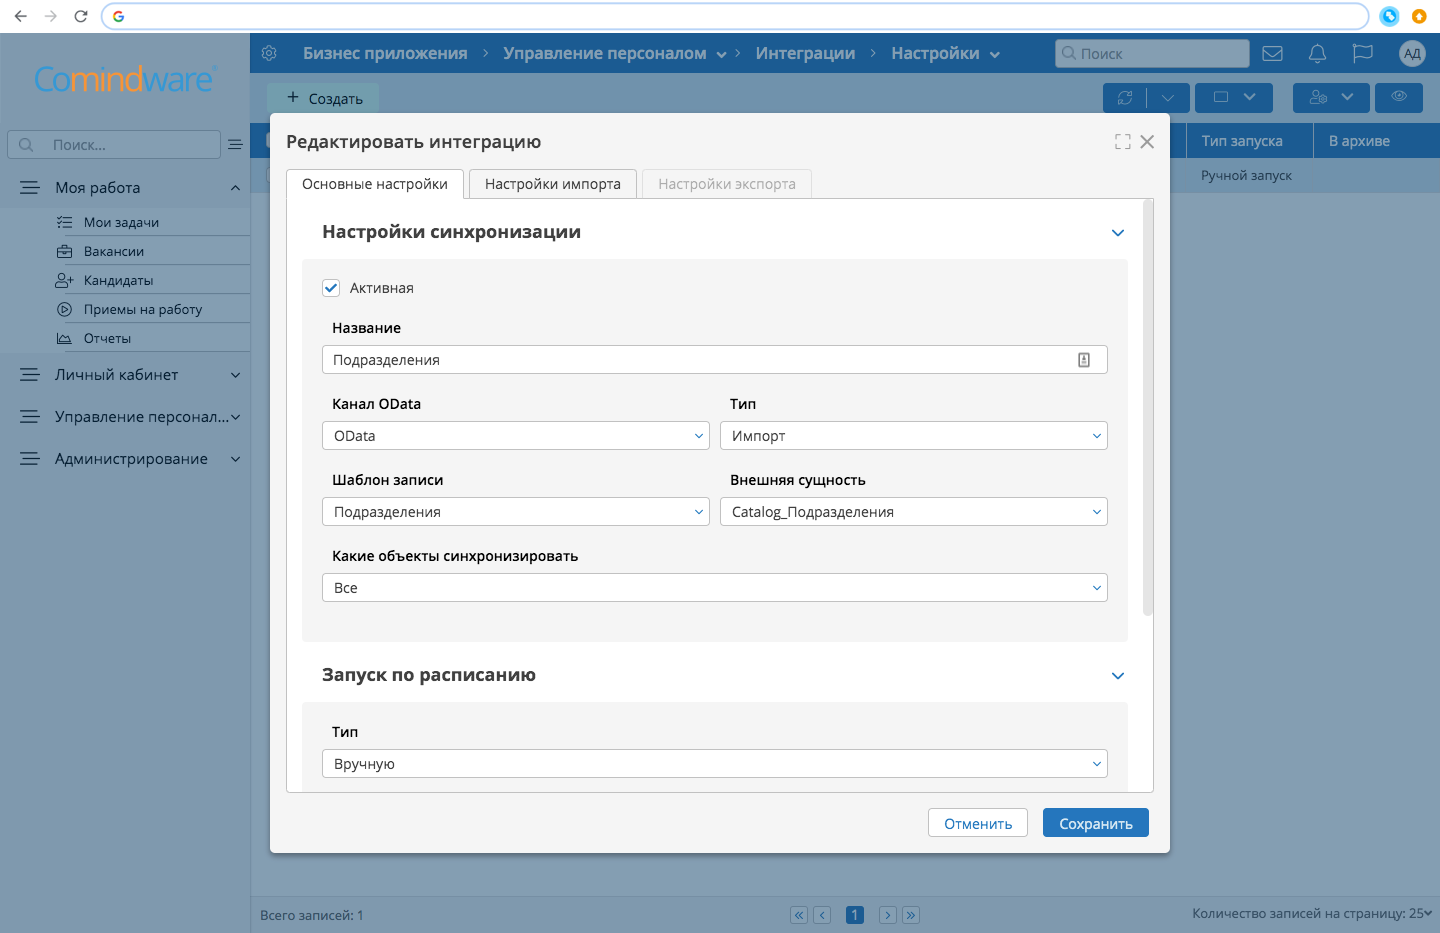Open the АД user avatar menu
1440x933 pixels.
1411,53
